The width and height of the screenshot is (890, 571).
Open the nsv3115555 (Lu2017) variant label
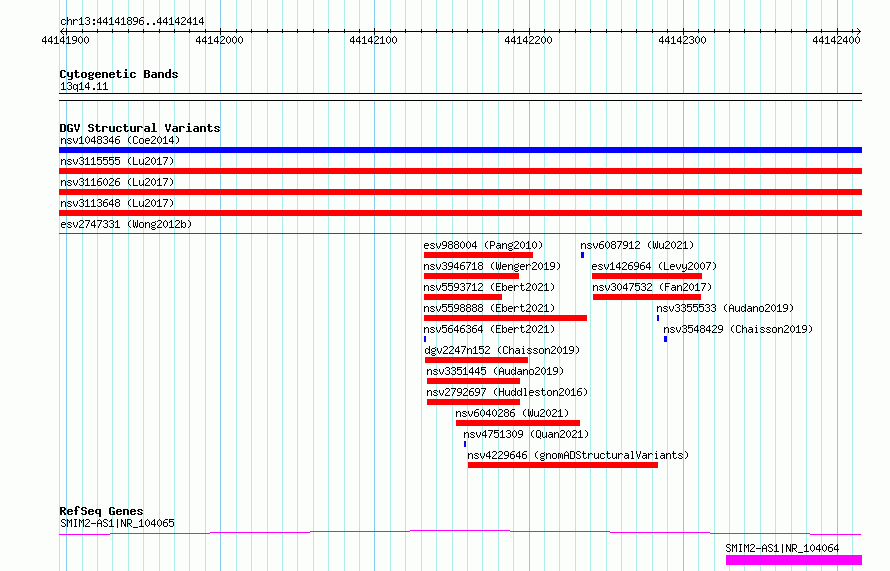click(117, 161)
